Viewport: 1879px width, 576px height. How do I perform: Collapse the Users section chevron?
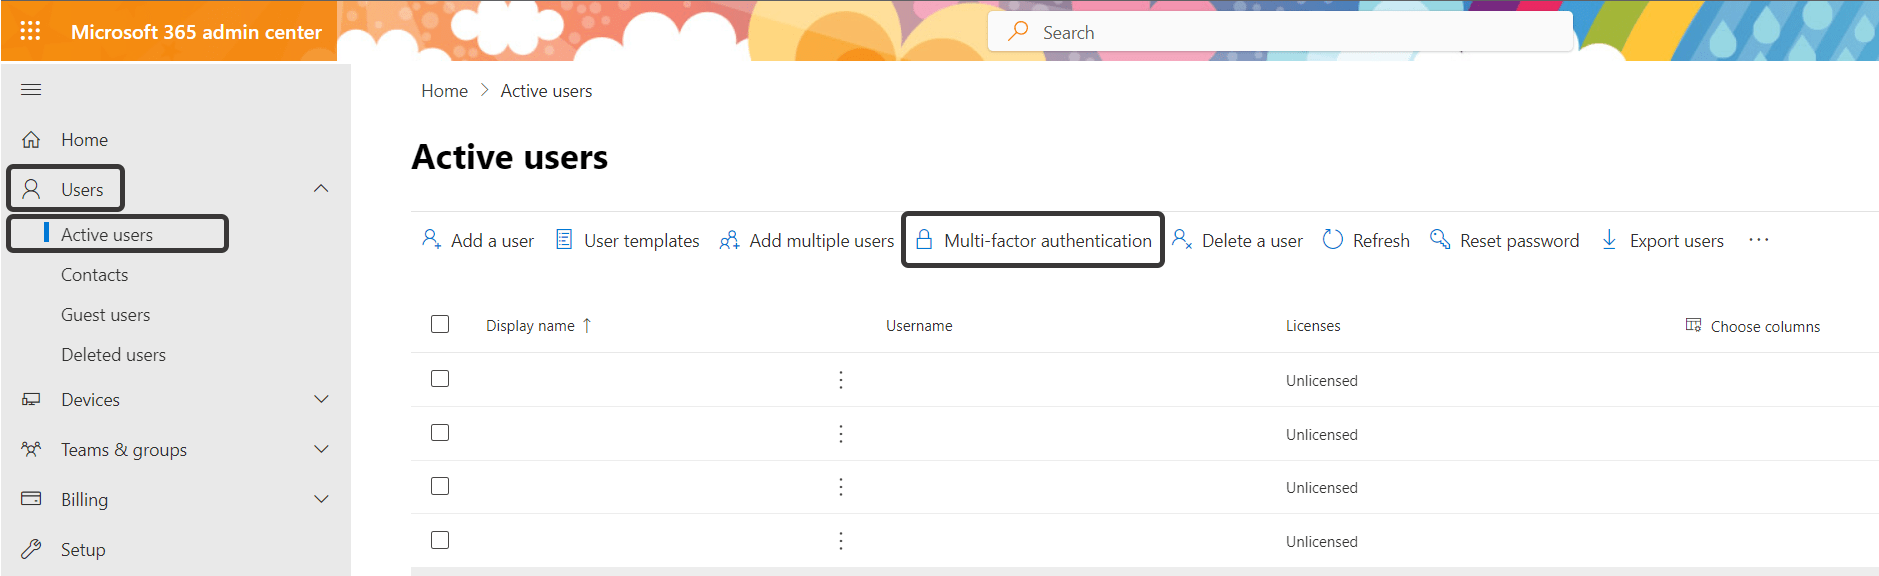pos(321,189)
